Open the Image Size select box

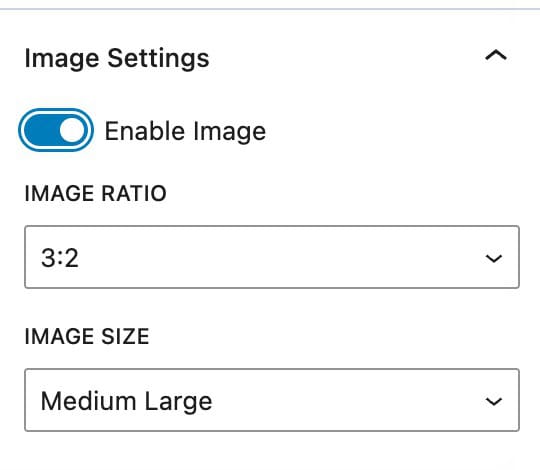(x=272, y=400)
